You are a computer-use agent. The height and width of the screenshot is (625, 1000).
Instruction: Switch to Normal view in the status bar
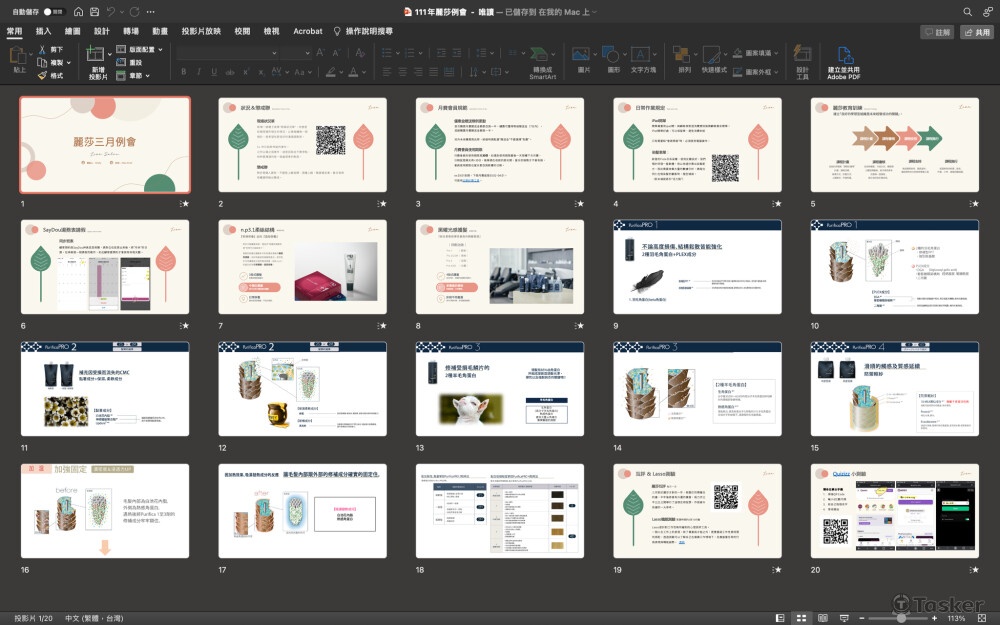[x=780, y=618]
